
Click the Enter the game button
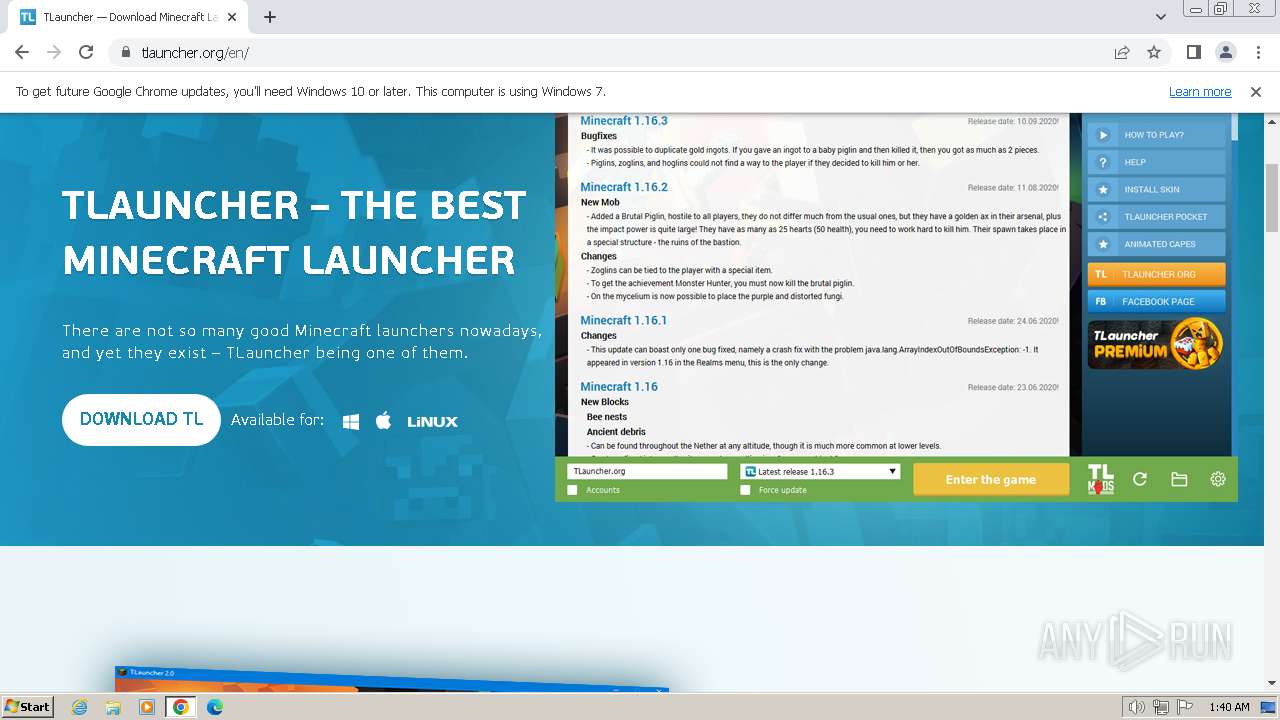tap(991, 479)
